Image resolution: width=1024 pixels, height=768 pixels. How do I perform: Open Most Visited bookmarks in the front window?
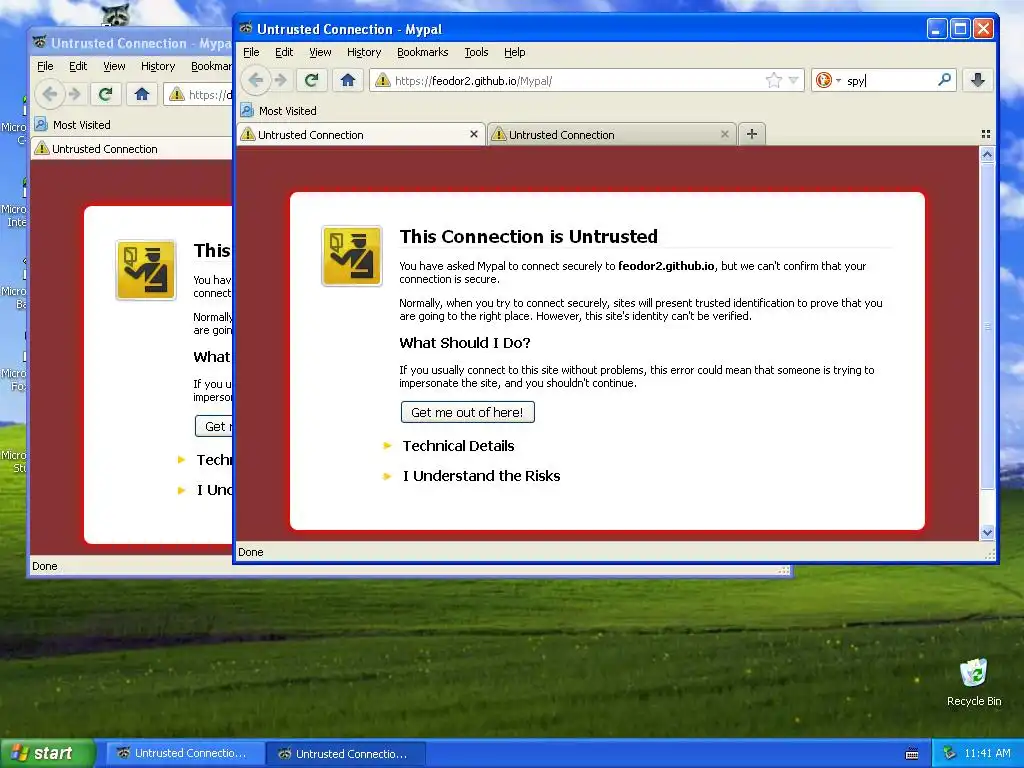[x=279, y=110]
